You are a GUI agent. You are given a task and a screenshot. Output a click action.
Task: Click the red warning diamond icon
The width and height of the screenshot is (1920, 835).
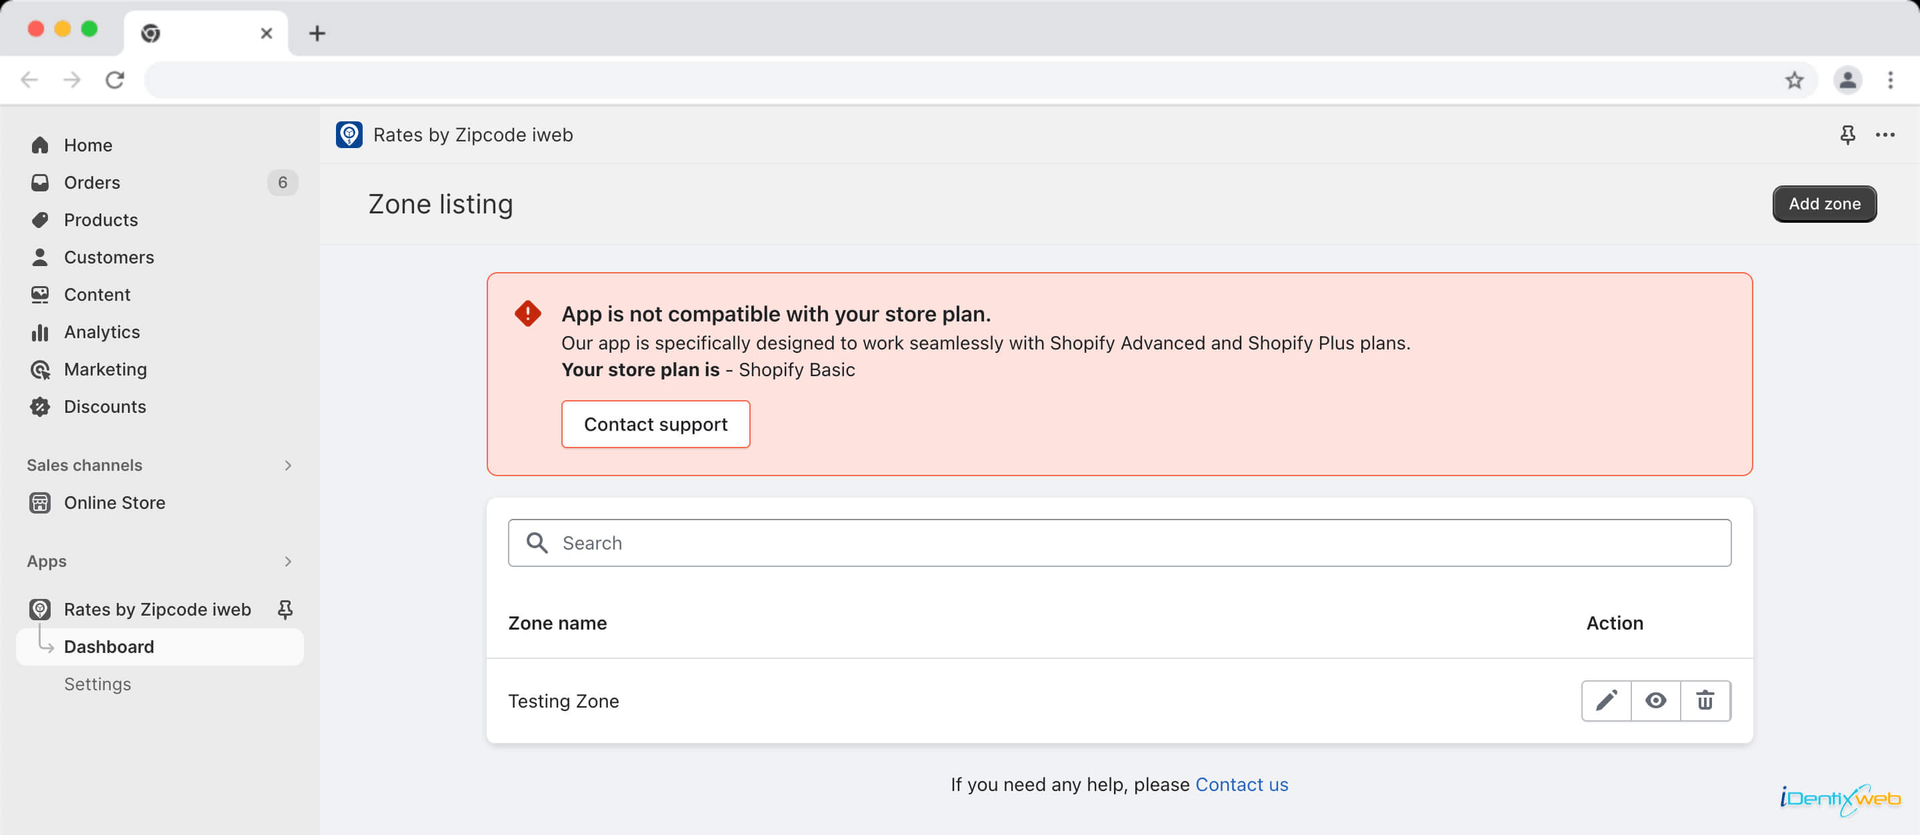click(528, 314)
